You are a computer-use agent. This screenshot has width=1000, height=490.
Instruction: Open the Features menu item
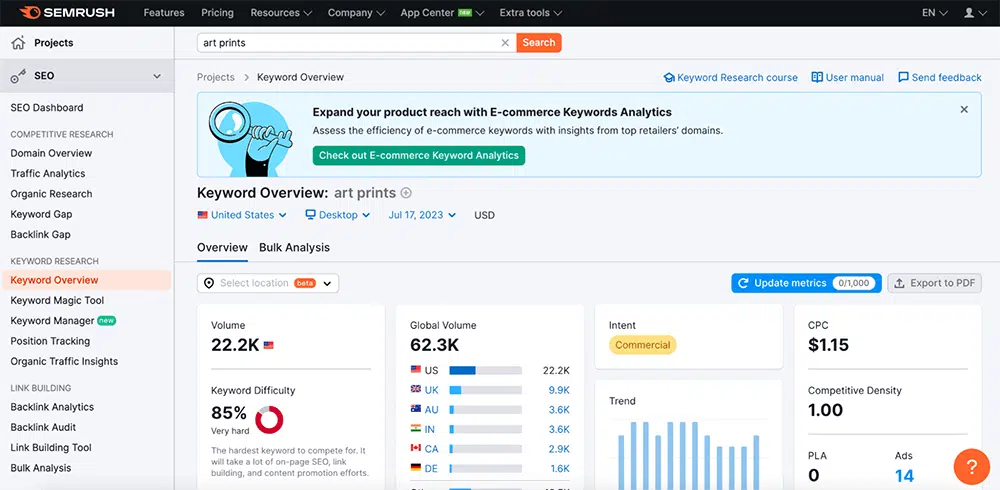(x=164, y=13)
